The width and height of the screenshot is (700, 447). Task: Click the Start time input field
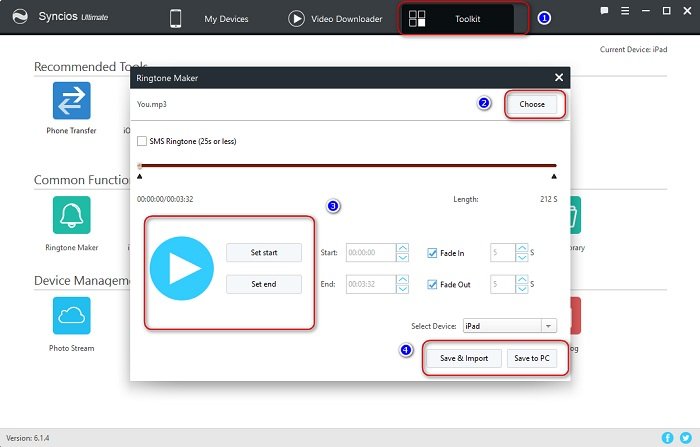[371, 253]
